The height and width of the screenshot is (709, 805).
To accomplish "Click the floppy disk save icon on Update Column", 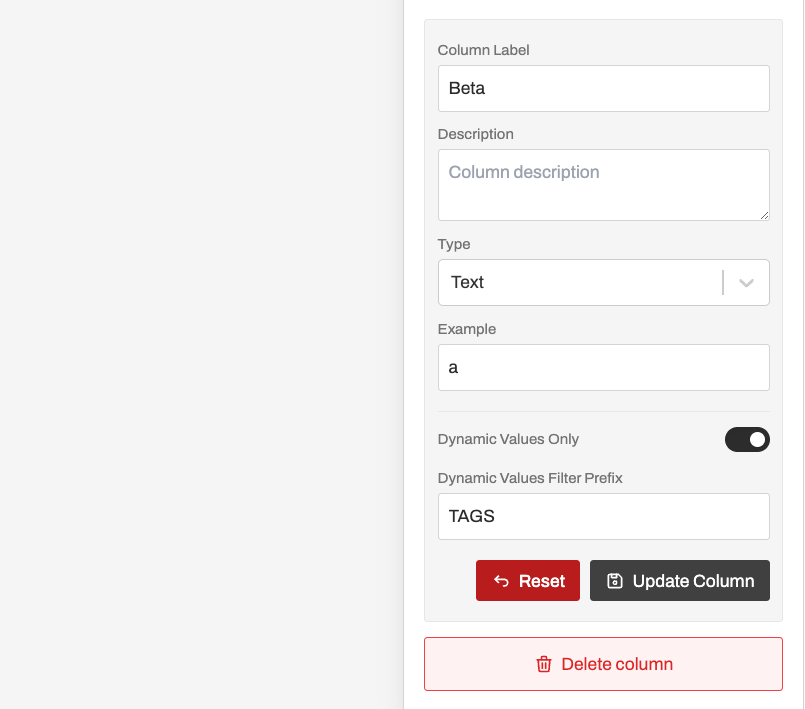I will 614,580.
